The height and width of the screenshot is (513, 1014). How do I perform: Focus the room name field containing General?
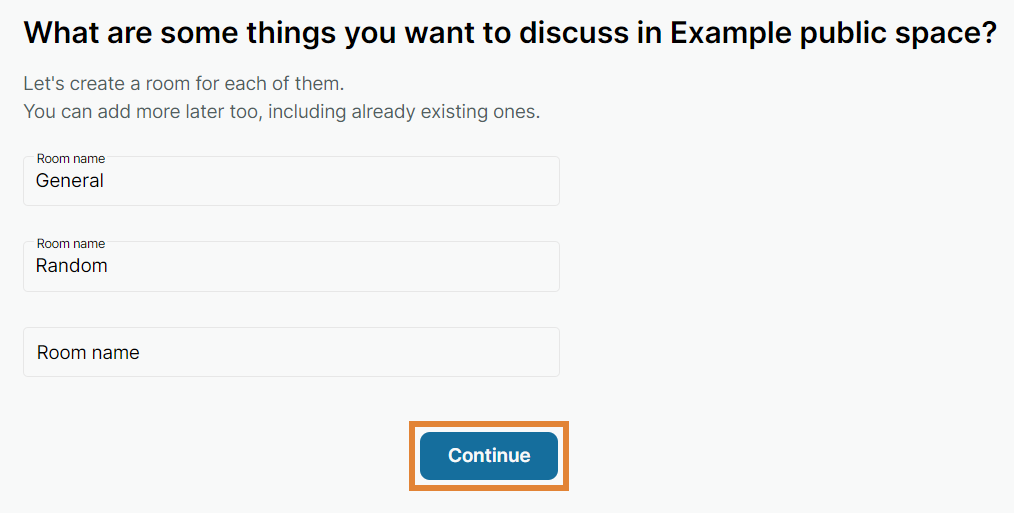pyautogui.click(x=290, y=182)
